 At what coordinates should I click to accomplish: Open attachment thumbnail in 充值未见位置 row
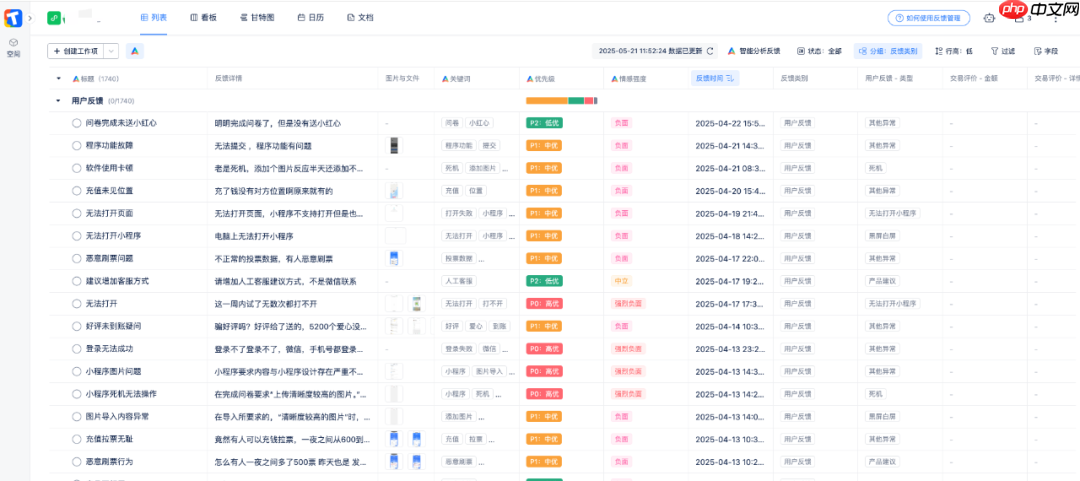click(395, 191)
